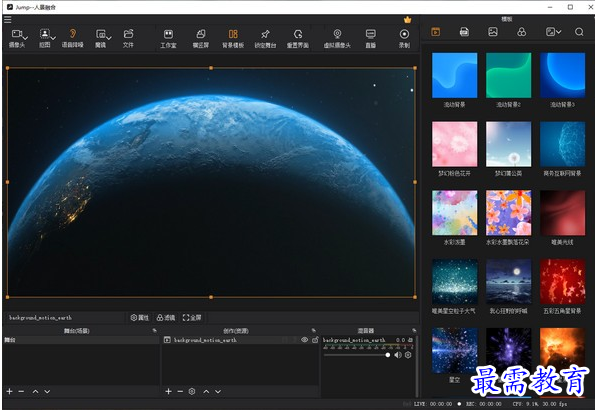Viewport: 595px width, 412px height.
Task: Open mixer audio settings gear
Action: (408, 355)
